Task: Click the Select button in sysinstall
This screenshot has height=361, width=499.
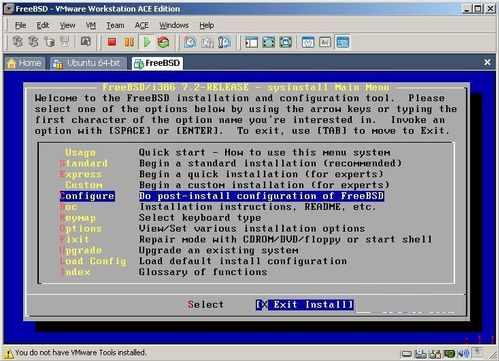Action: click(206, 304)
